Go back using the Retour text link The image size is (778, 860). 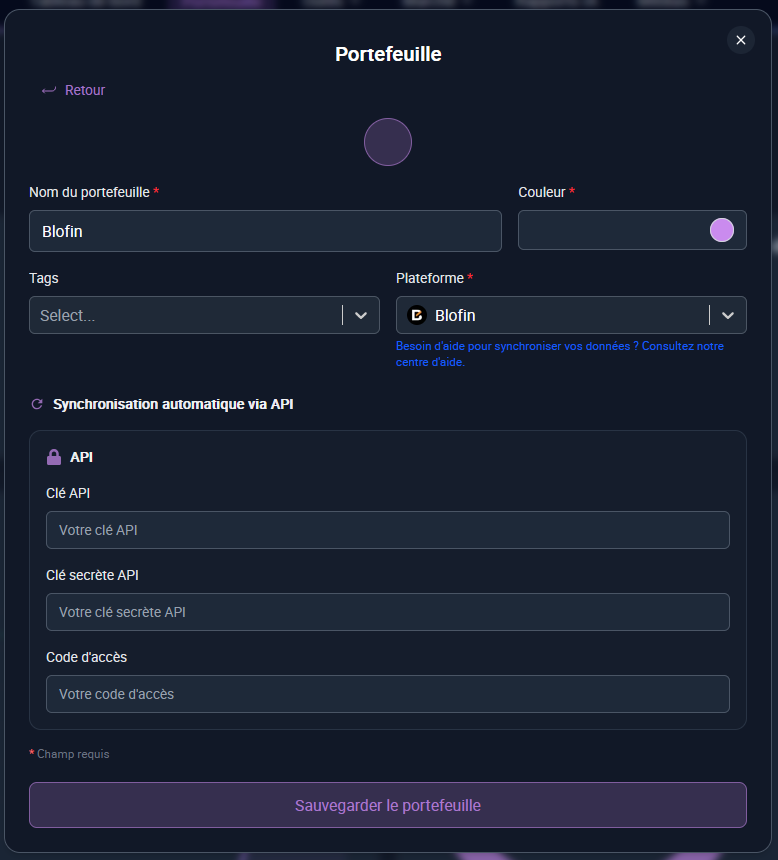click(x=85, y=91)
